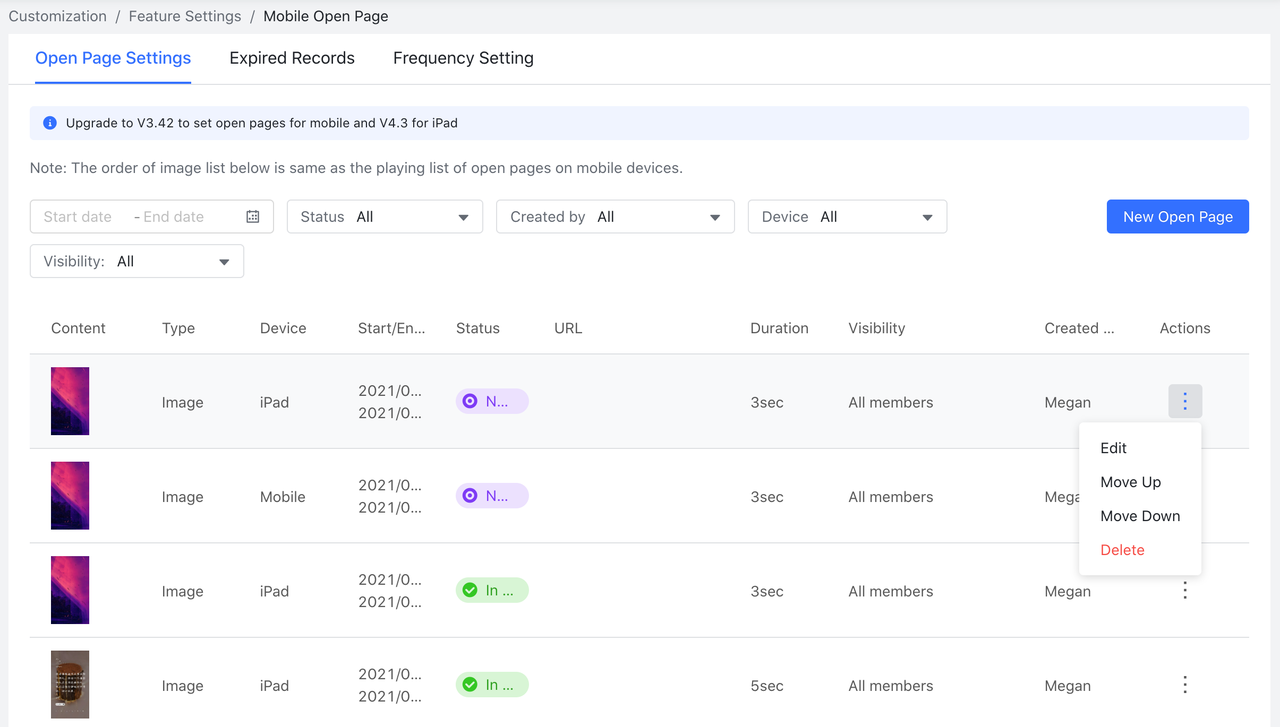Screen dimensions: 1280x727
Task: Open the three-dot actions icon on the third row
Action: [1185, 590]
